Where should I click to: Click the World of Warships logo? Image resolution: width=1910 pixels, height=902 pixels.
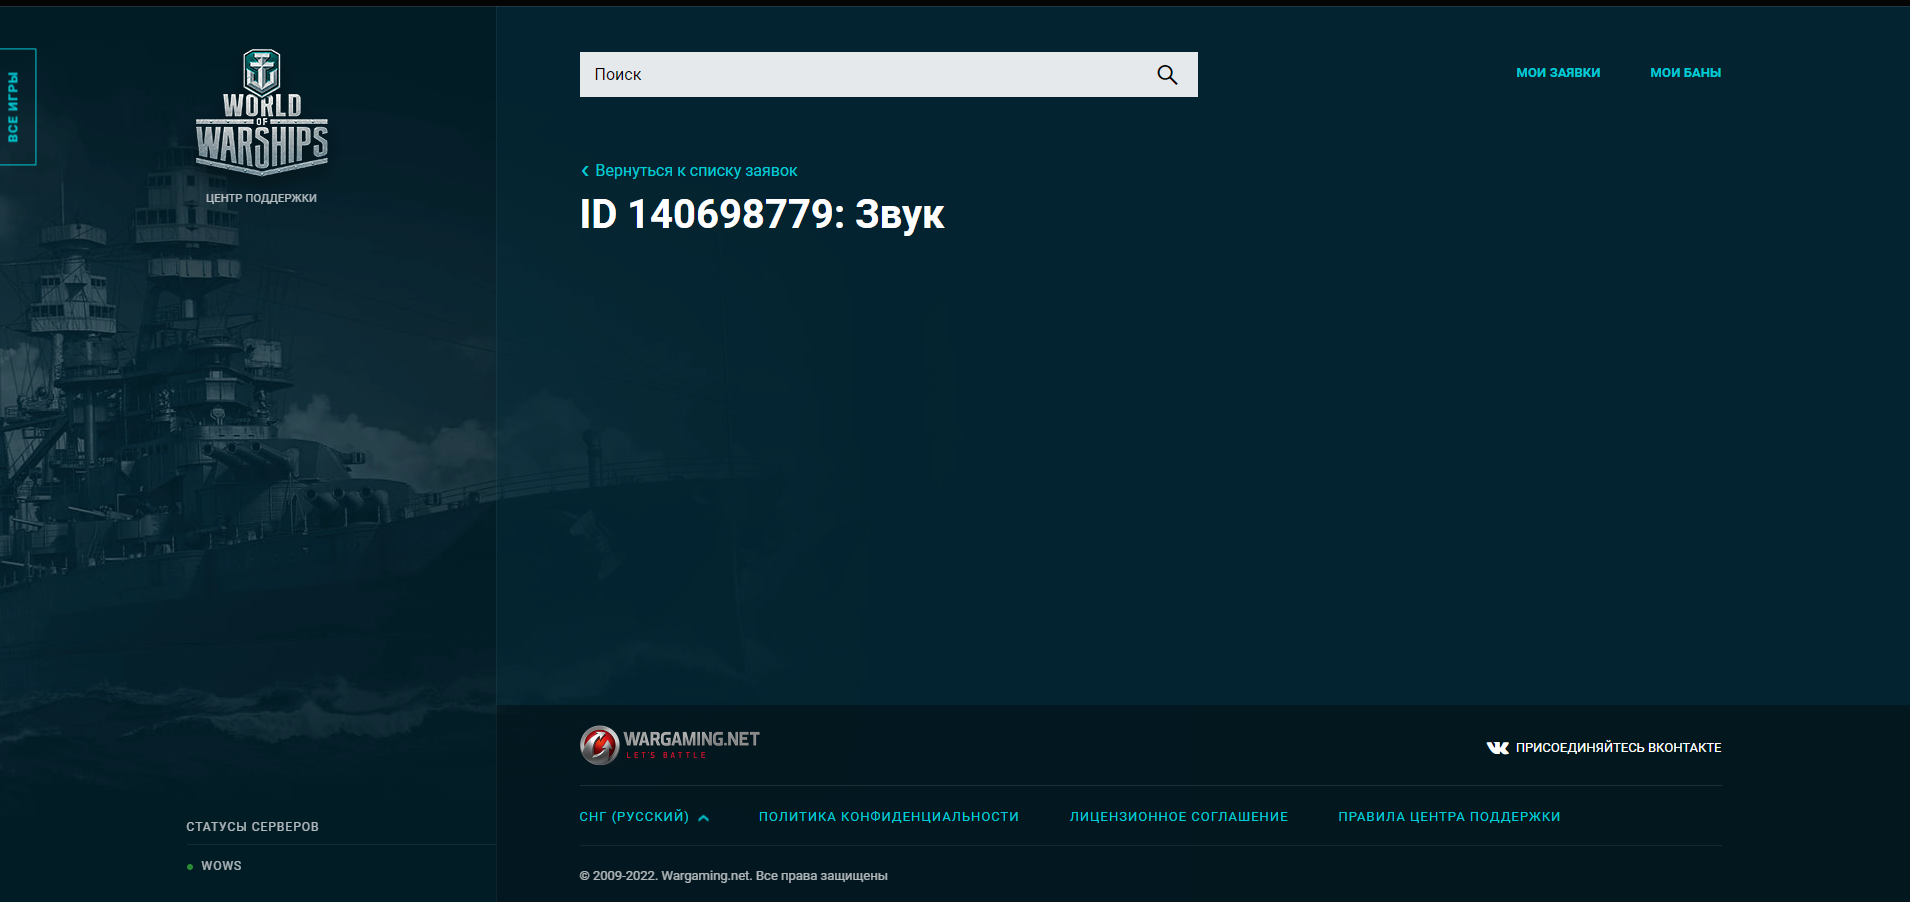tap(261, 112)
